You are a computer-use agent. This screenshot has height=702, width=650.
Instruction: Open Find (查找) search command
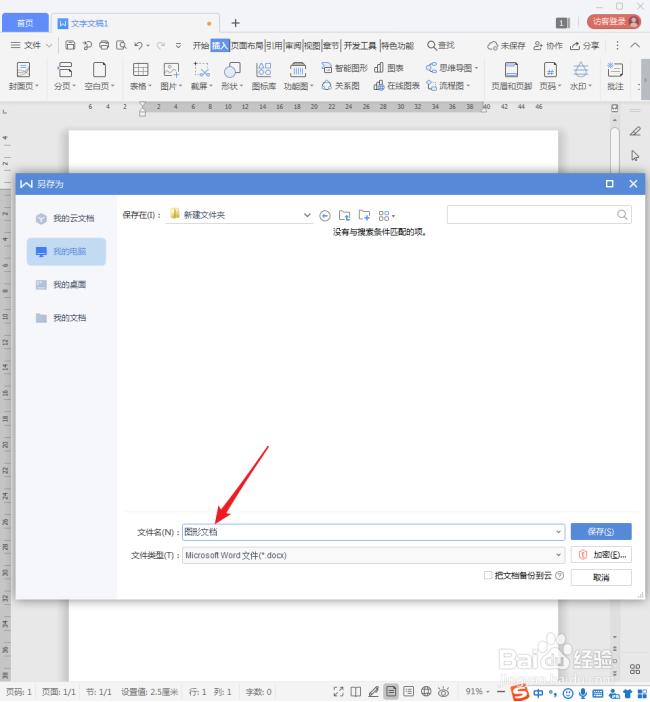(x=441, y=45)
